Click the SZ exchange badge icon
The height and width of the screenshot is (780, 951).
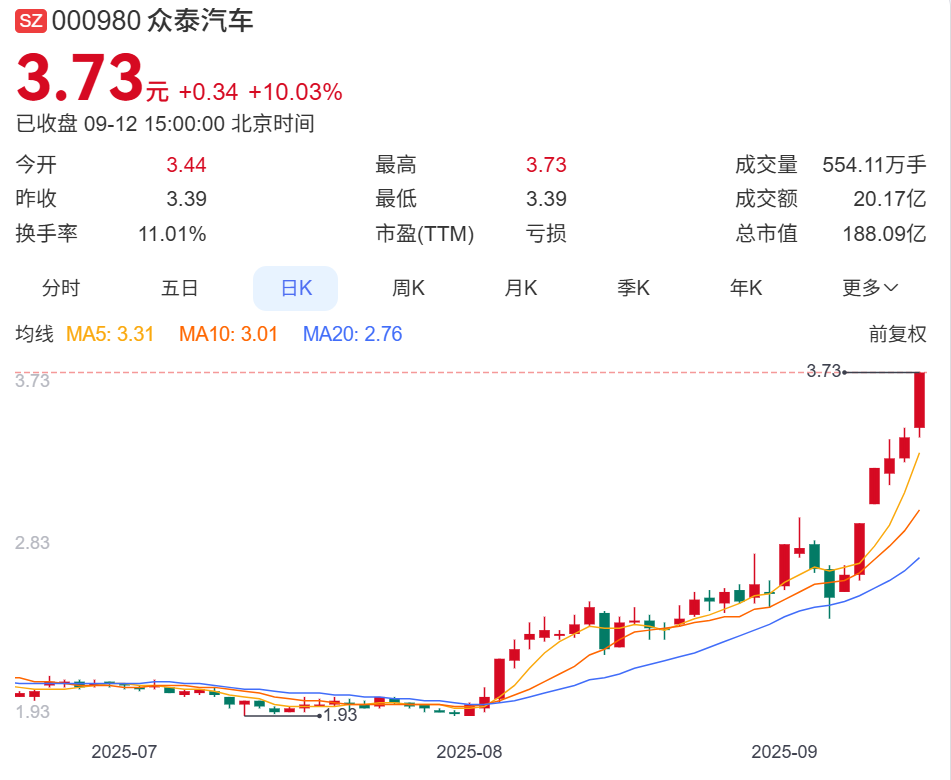pos(31,19)
